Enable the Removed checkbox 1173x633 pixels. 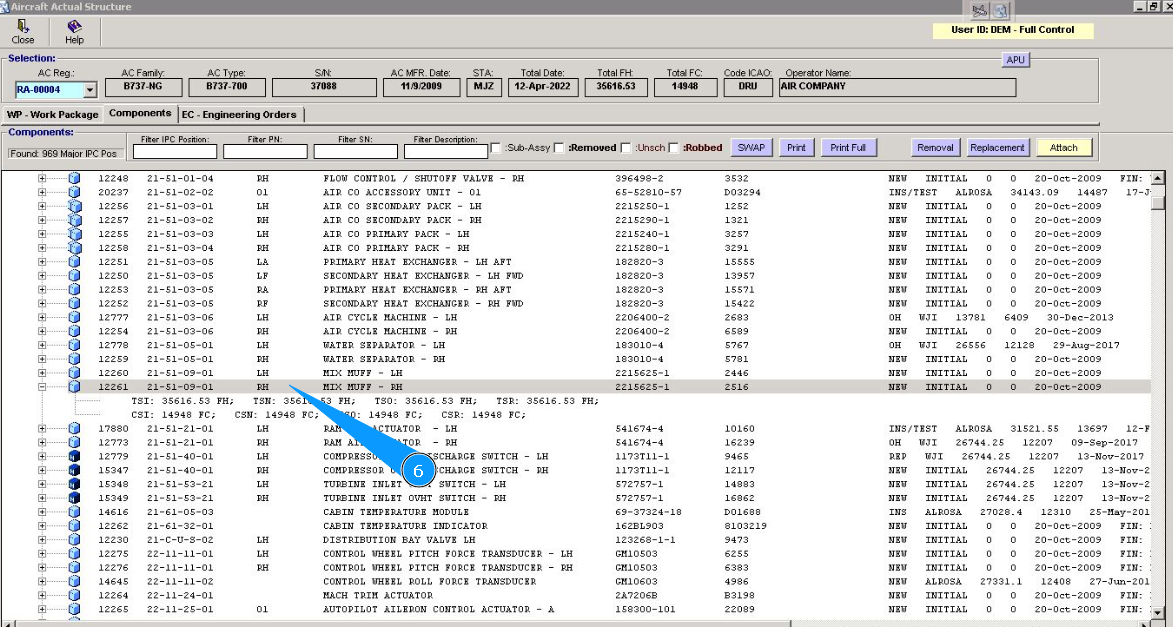559,147
